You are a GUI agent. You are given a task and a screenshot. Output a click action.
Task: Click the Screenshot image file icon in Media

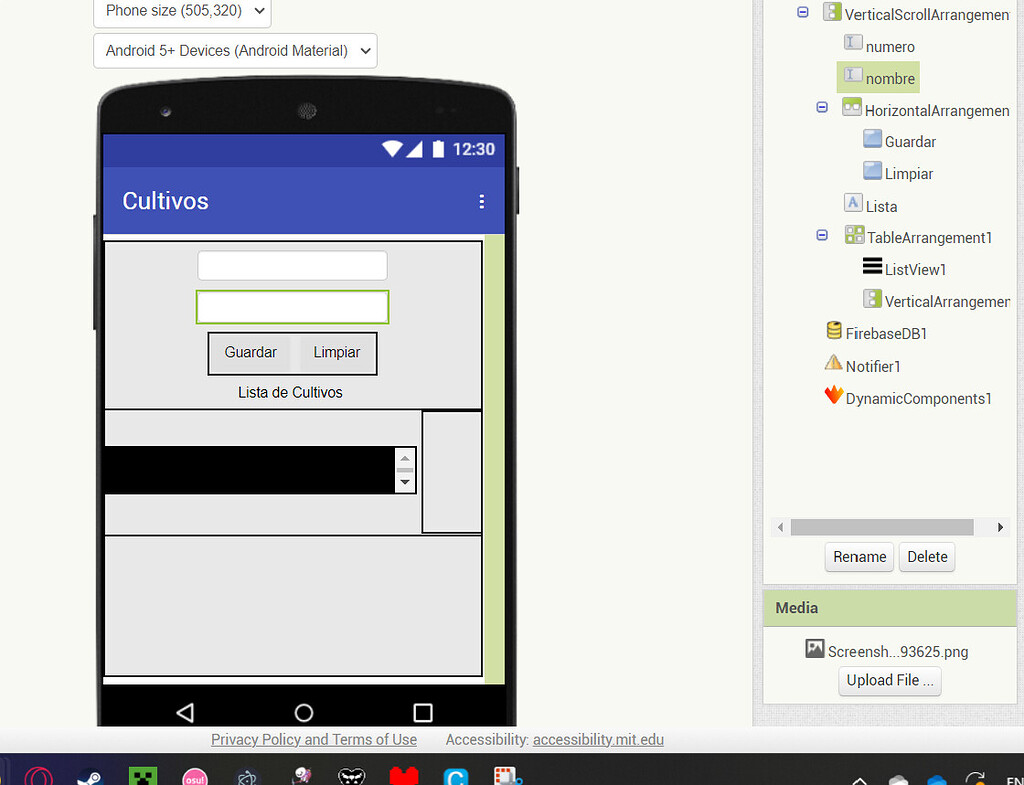[x=815, y=649]
